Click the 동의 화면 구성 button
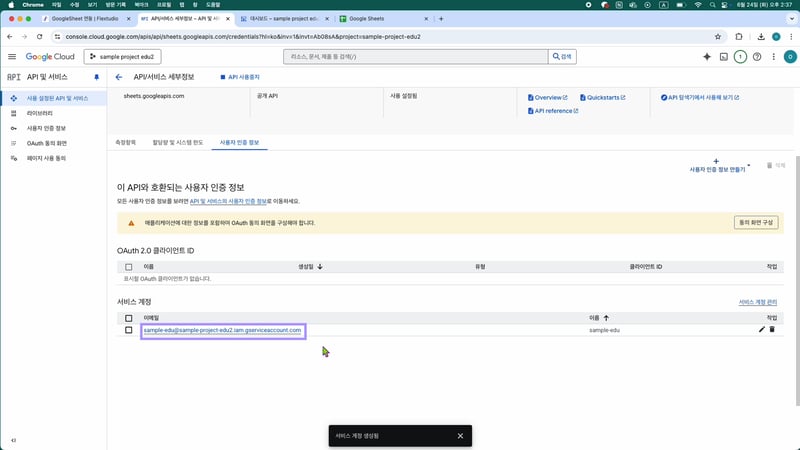The height and width of the screenshot is (450, 800). tap(756, 222)
